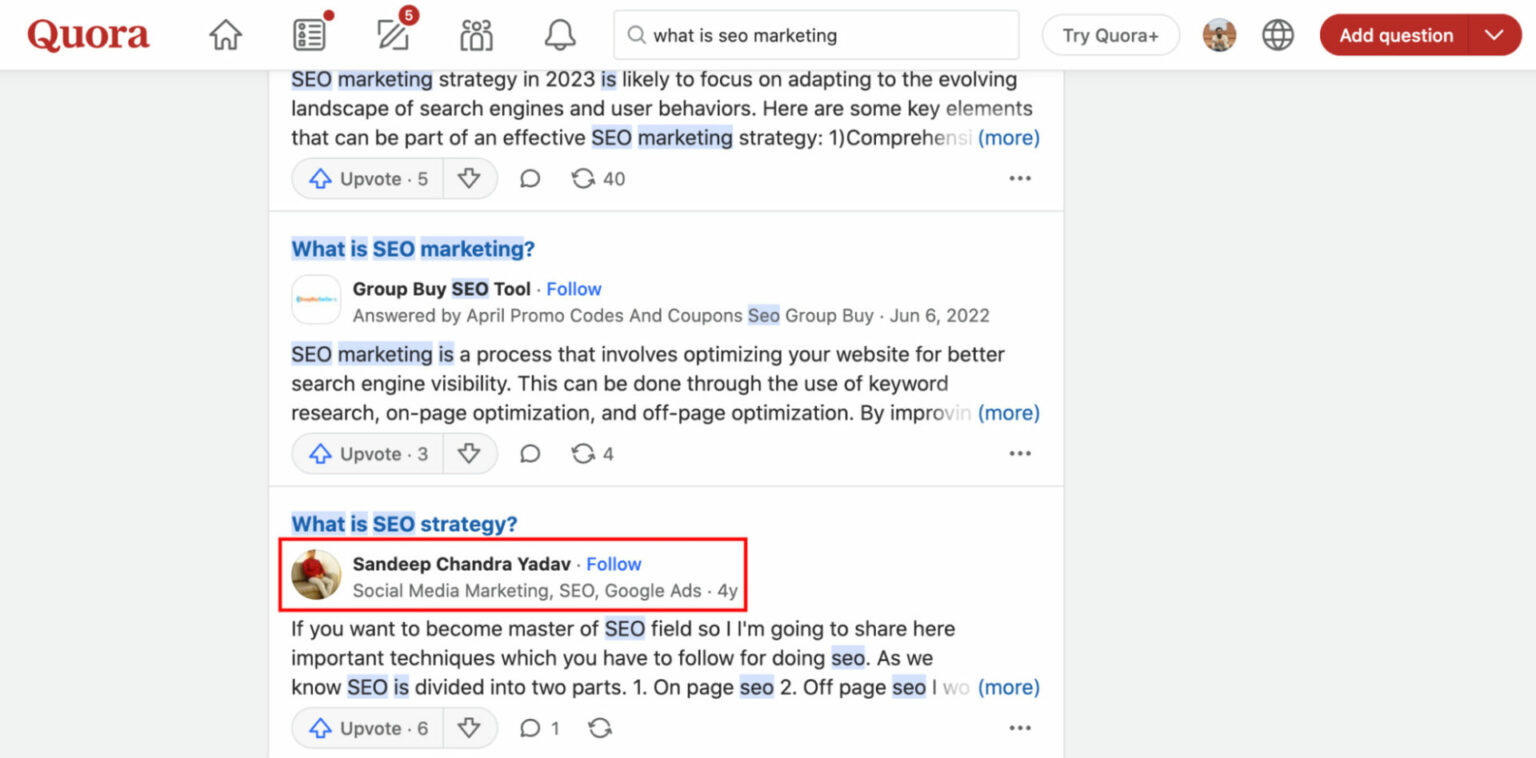Click the pencil answer-requests icon
The image size is (1536, 758).
click(x=392, y=34)
